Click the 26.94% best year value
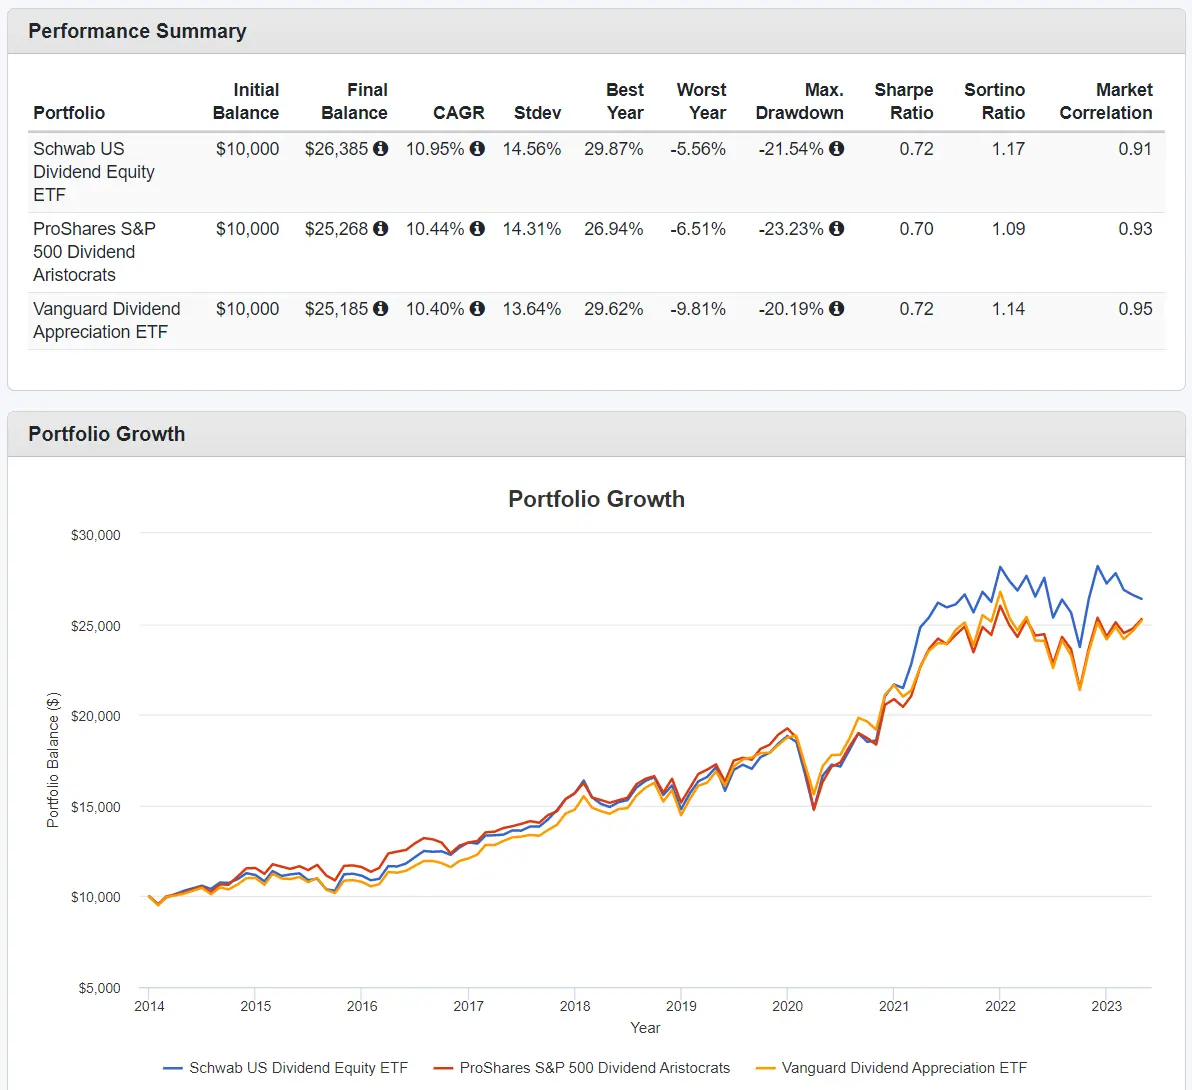Viewport: 1192px width, 1090px height. pyautogui.click(x=613, y=229)
